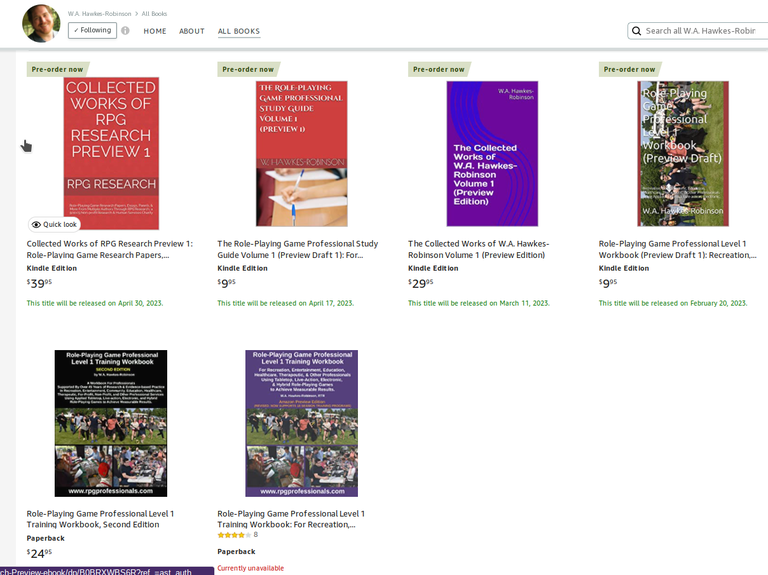The height and width of the screenshot is (575, 768).
Task: Click the info icon beside Following
Action: coord(125,30)
